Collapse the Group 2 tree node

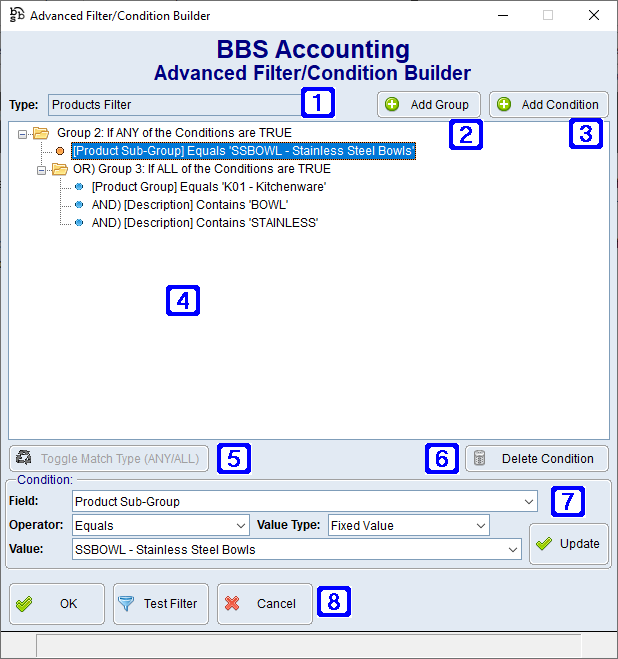coord(23,133)
